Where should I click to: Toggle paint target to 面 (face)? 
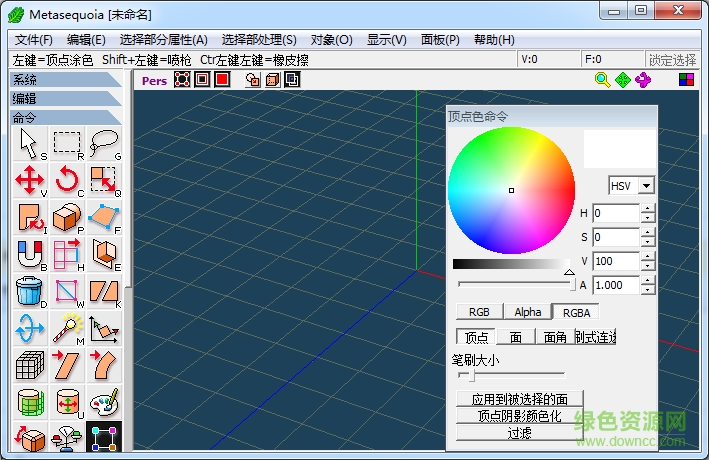click(x=516, y=337)
